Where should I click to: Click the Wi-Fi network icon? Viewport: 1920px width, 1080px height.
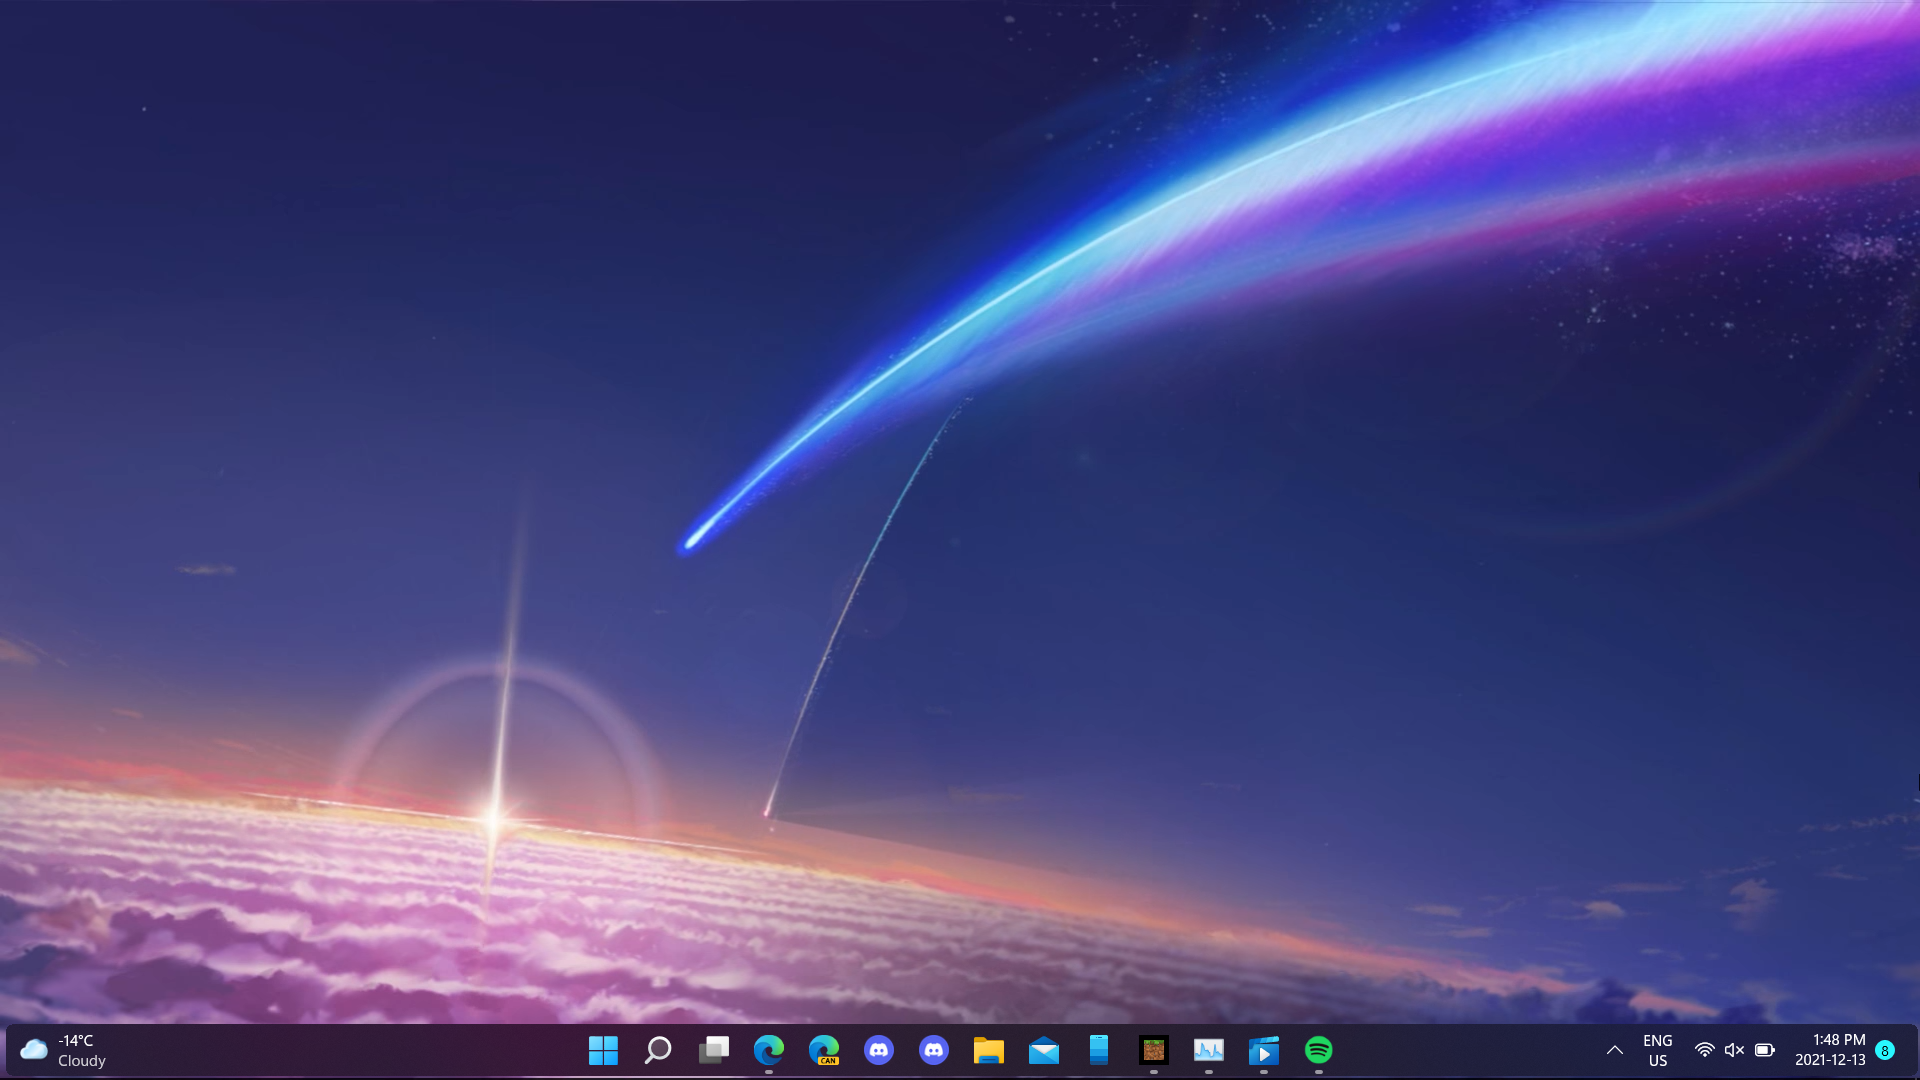(x=1704, y=1050)
